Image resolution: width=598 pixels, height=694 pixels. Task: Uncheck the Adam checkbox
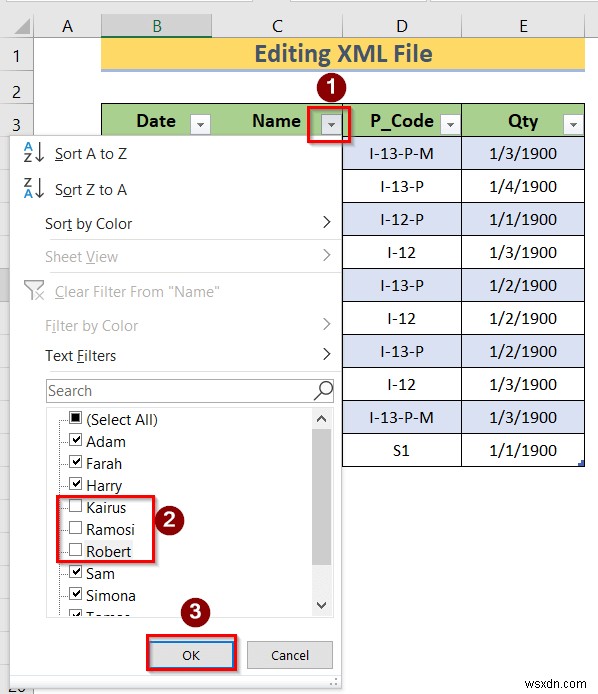(x=76, y=440)
